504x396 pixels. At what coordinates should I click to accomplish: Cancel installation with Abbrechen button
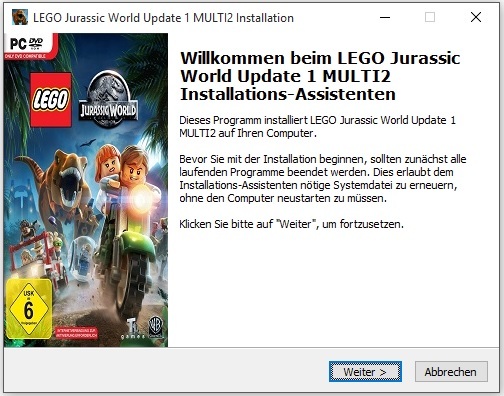pyautogui.click(x=451, y=371)
